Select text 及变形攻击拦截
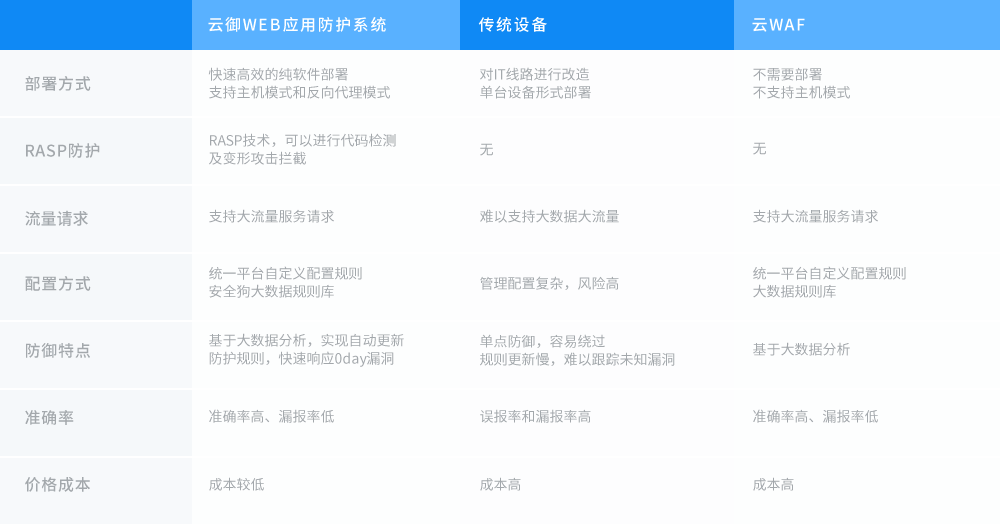Screen dimensions: 1000x524 tap(257, 158)
